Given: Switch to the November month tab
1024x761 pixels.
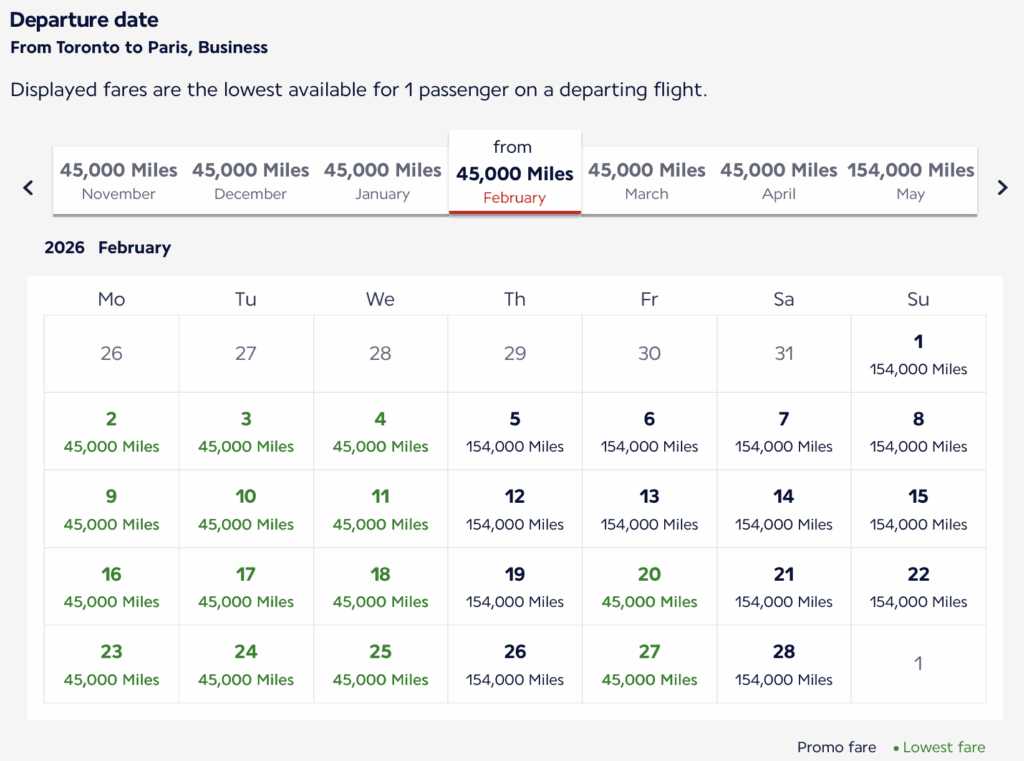Looking at the screenshot, I should (x=119, y=181).
